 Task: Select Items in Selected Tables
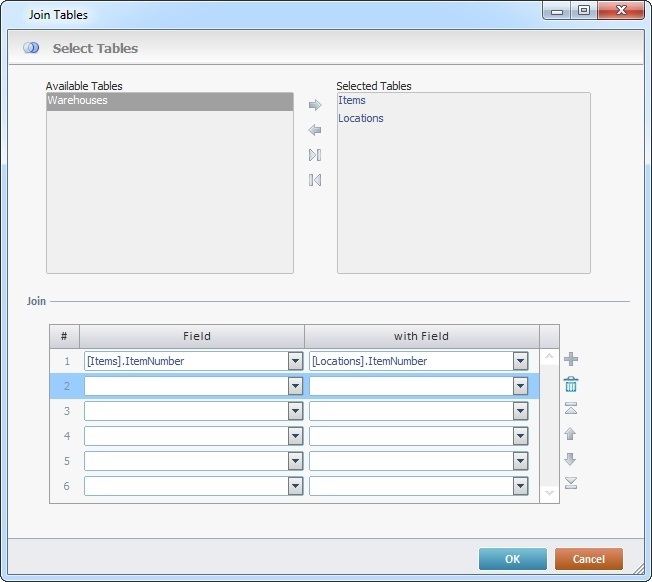[352, 101]
